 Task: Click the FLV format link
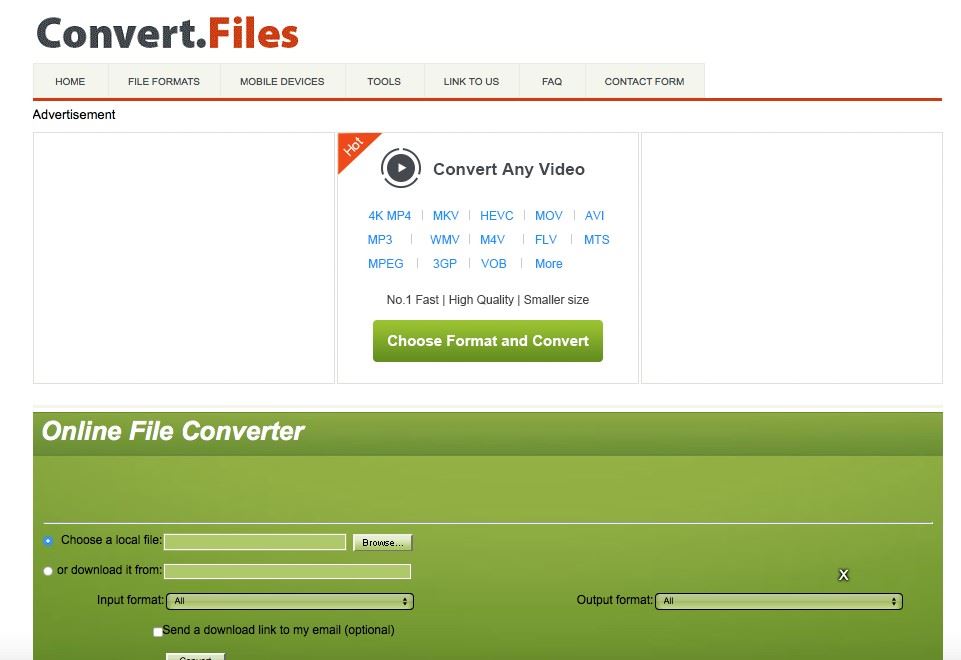click(x=545, y=240)
